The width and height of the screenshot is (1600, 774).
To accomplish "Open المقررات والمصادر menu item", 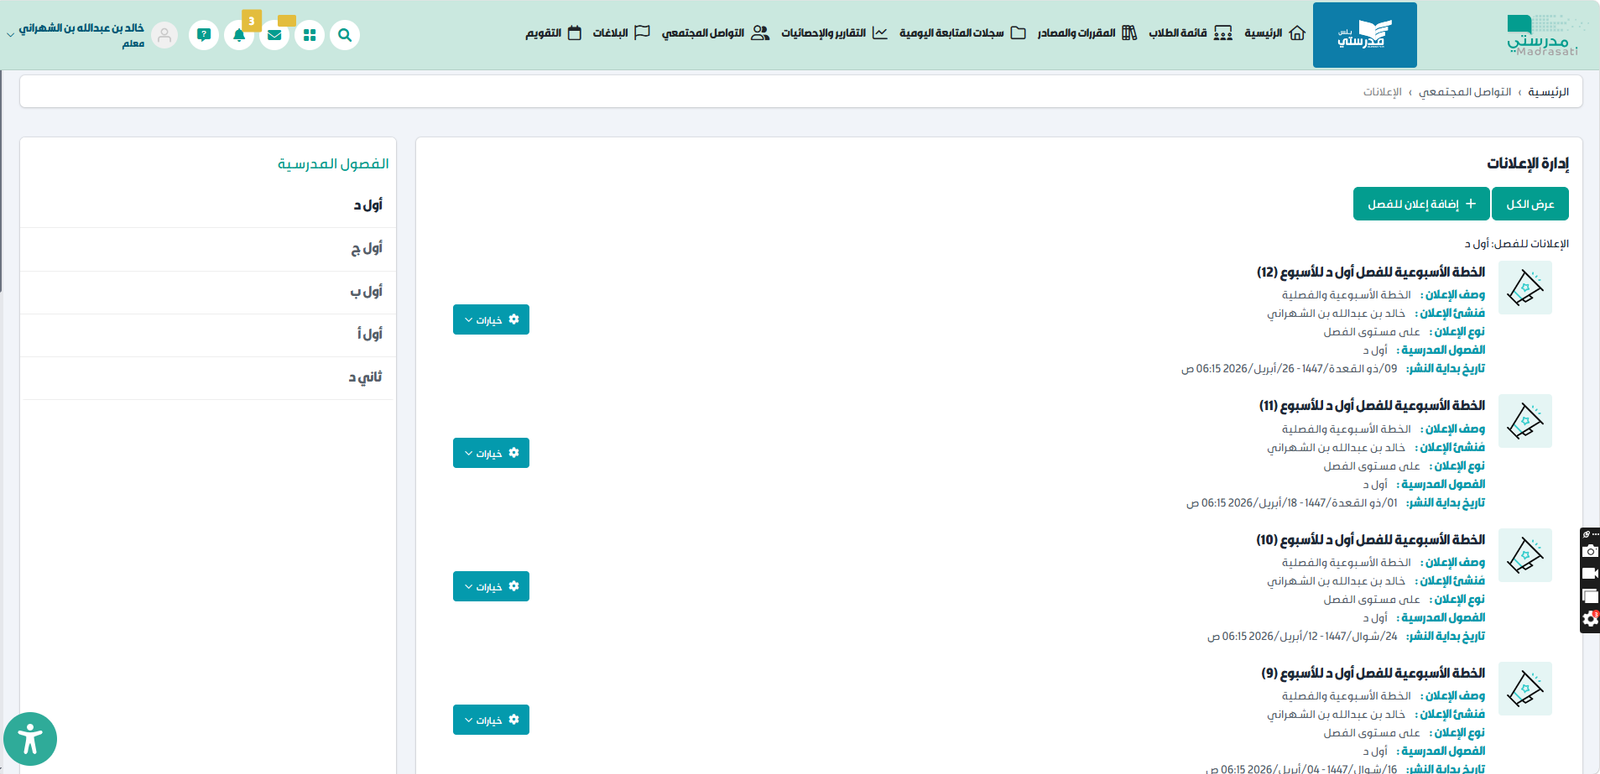I will click(1087, 33).
